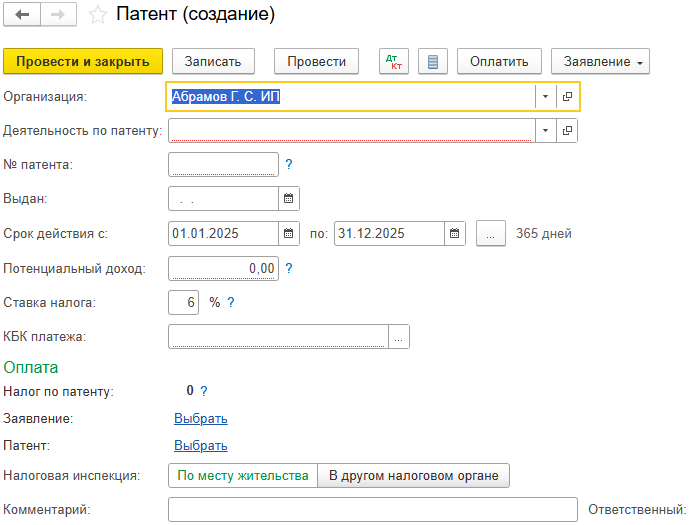
Task: Open the Заявление dropdown button
Action: [x=600, y=62]
